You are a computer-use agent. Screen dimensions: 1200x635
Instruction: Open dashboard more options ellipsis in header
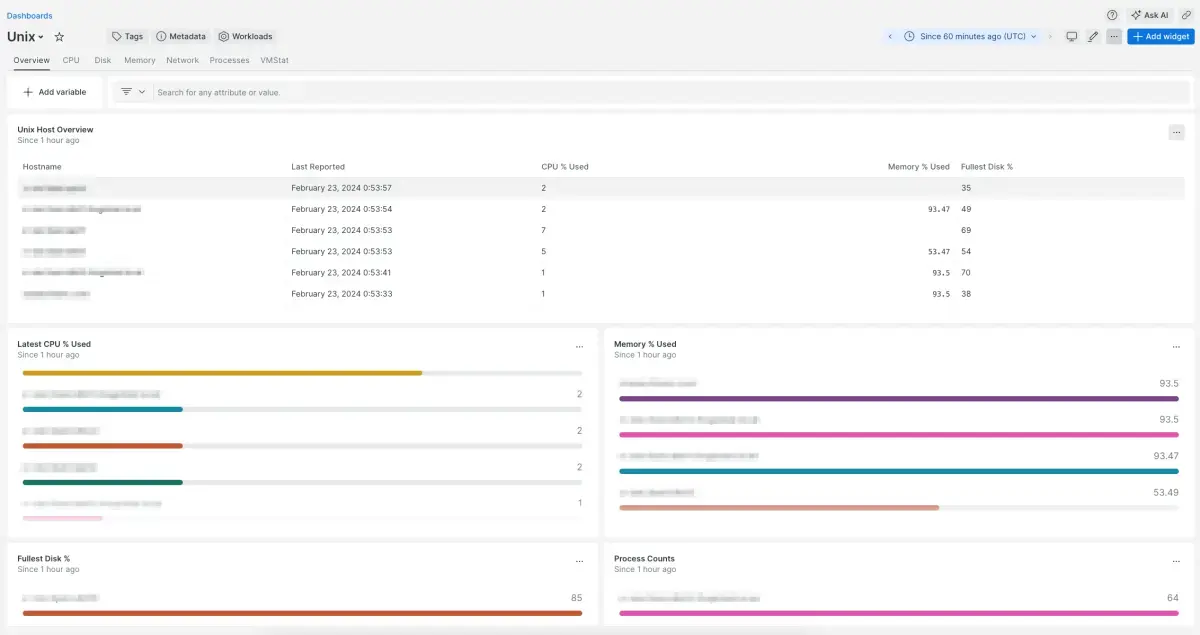[1114, 37]
